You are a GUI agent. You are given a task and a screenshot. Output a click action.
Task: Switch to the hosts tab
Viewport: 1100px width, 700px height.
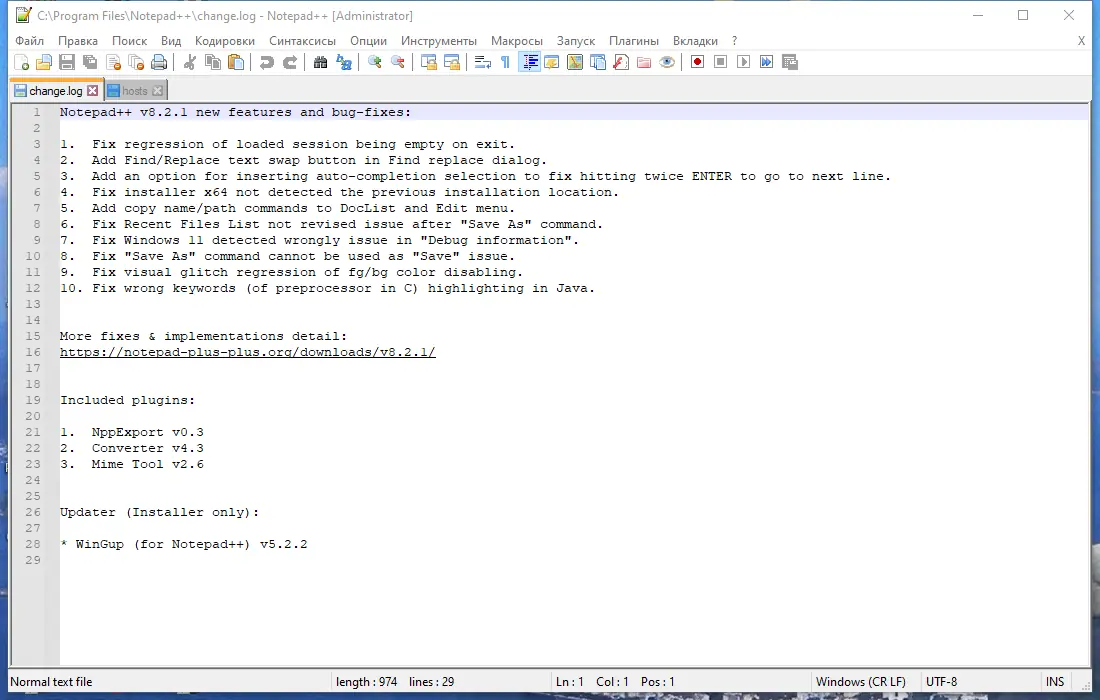point(135,91)
